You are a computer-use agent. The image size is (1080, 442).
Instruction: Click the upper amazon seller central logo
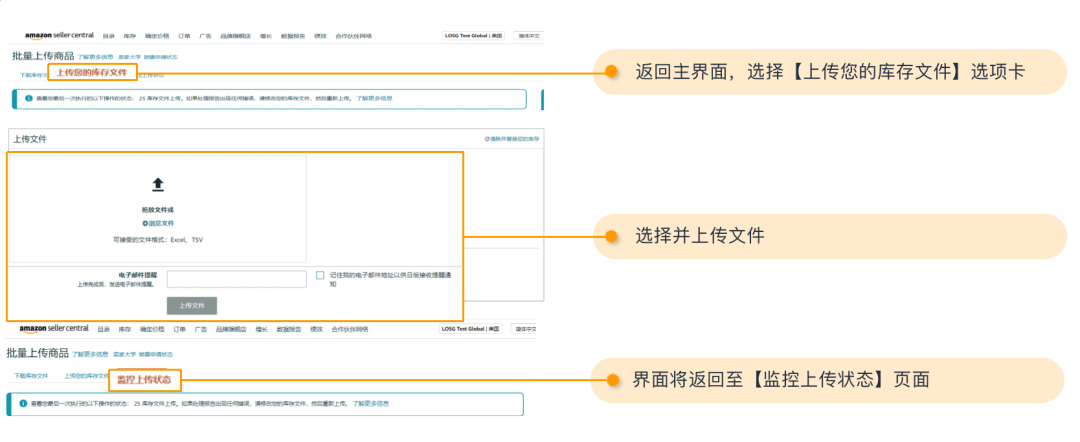coord(59,36)
